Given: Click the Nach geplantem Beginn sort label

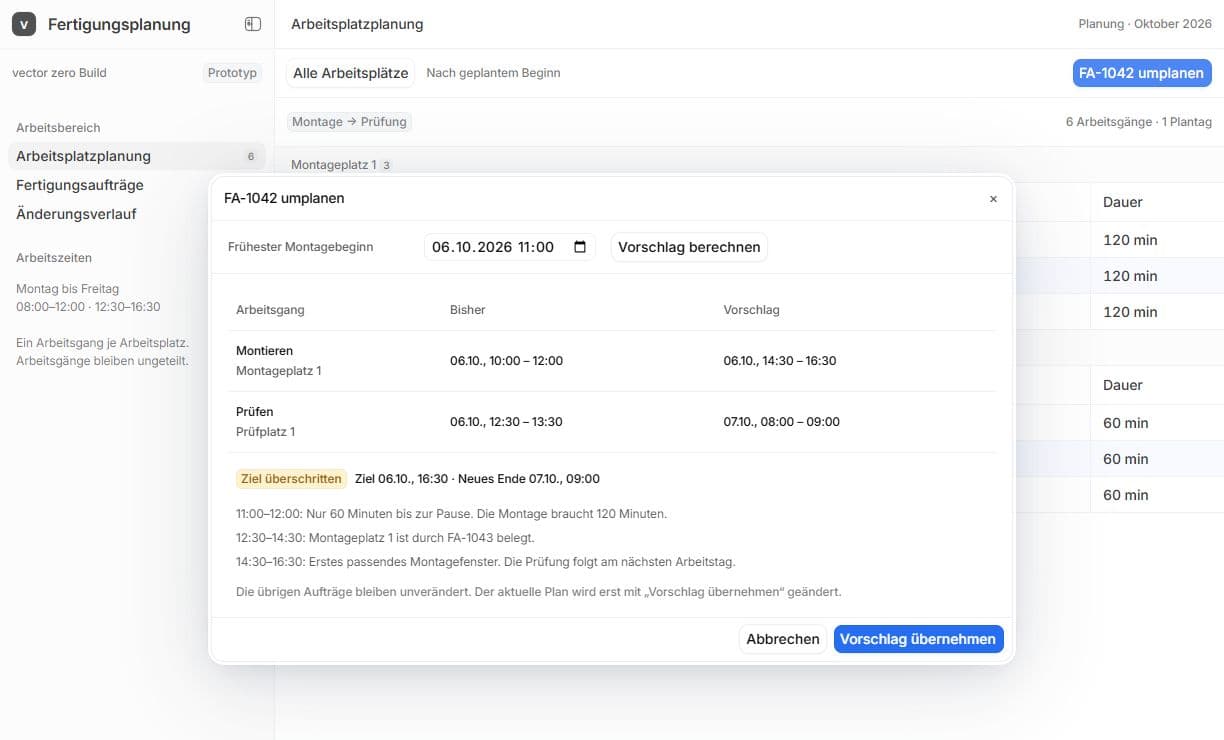Looking at the screenshot, I should click(x=493, y=73).
